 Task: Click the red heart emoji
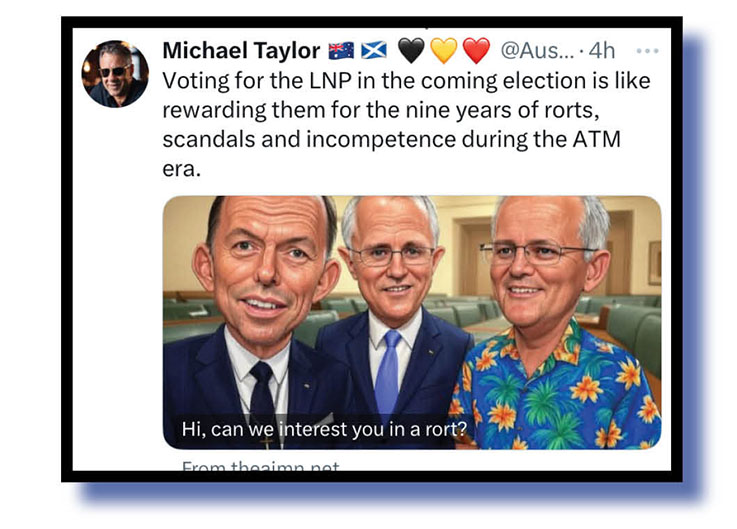click(476, 50)
